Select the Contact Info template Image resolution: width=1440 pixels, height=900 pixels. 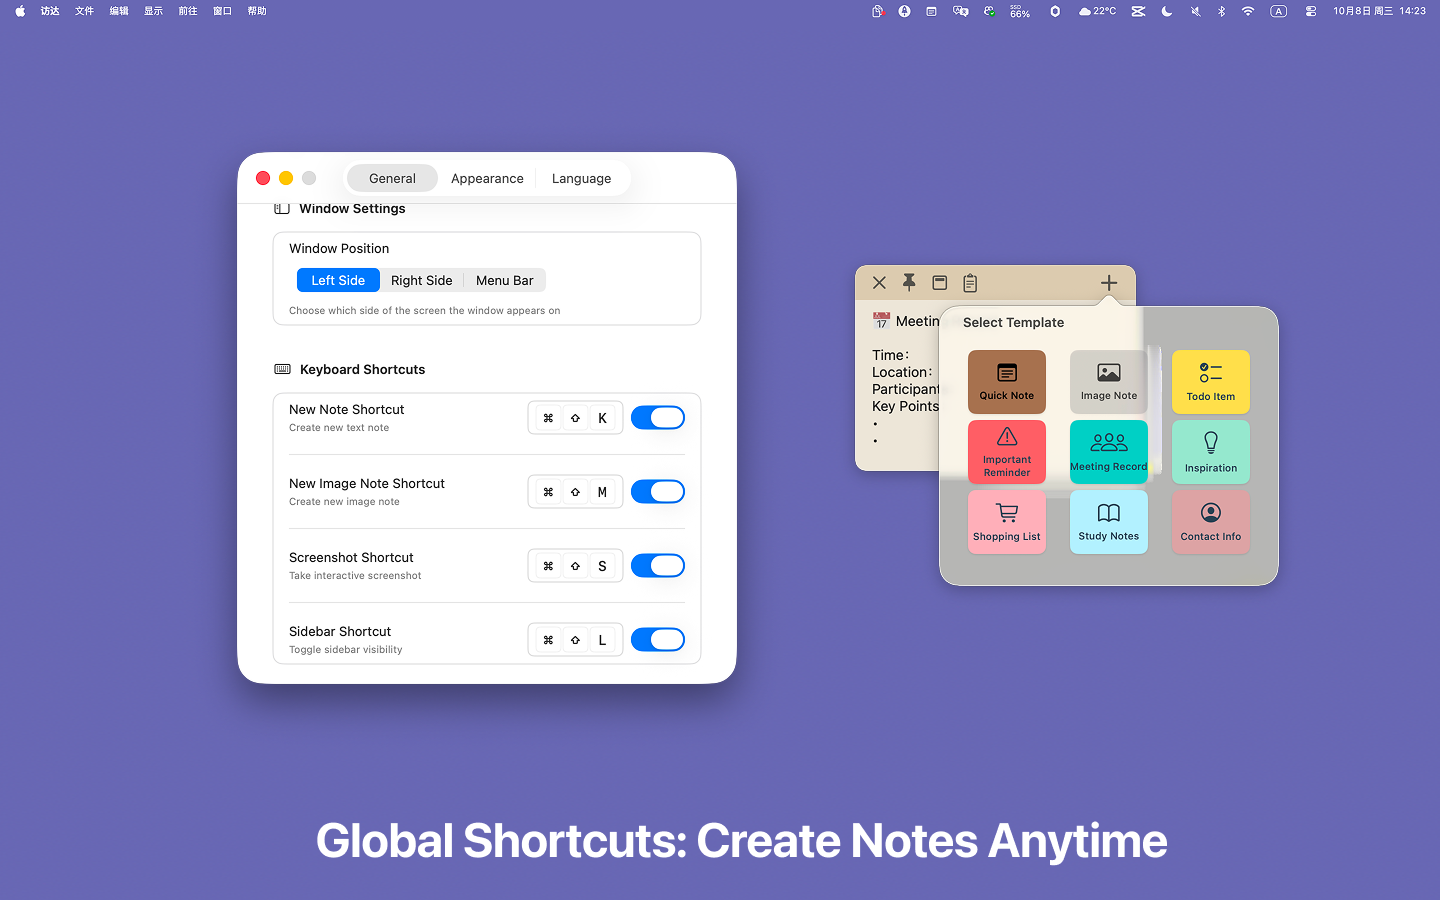(x=1210, y=521)
